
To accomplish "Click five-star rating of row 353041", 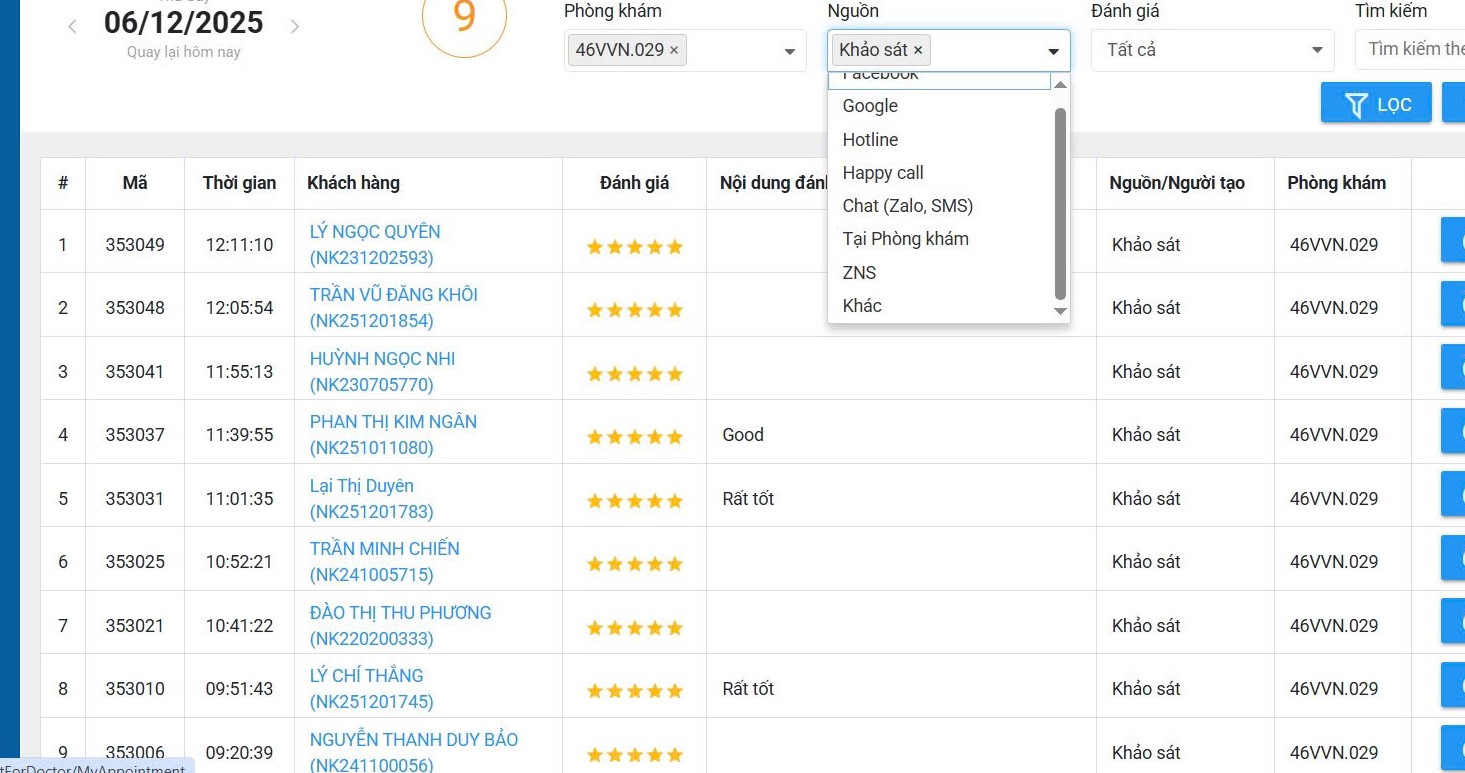I will [x=634, y=374].
